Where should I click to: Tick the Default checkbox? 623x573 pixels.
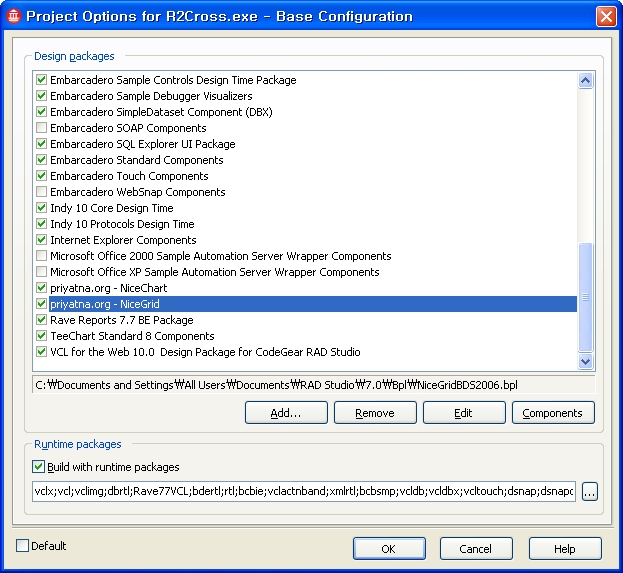23,546
